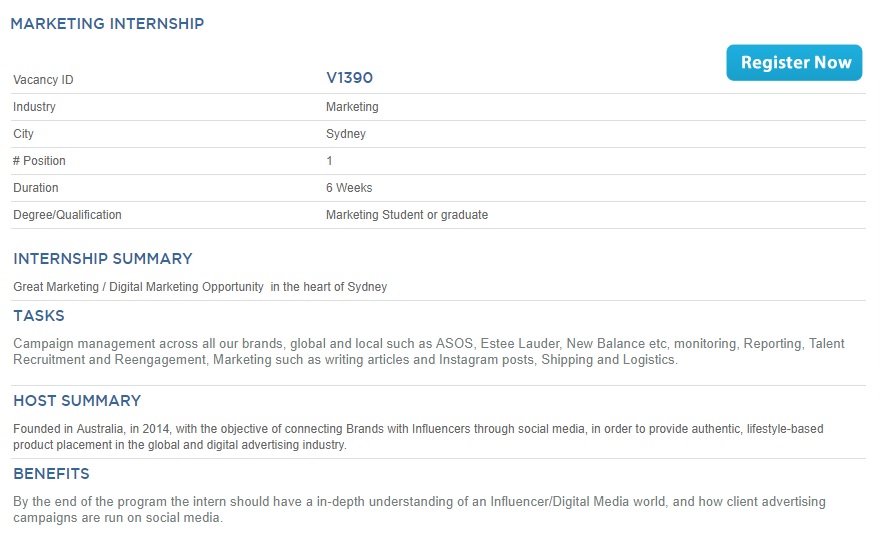The width and height of the screenshot is (879, 546).
Task: Click the Industry value Marketing
Action: pos(352,107)
